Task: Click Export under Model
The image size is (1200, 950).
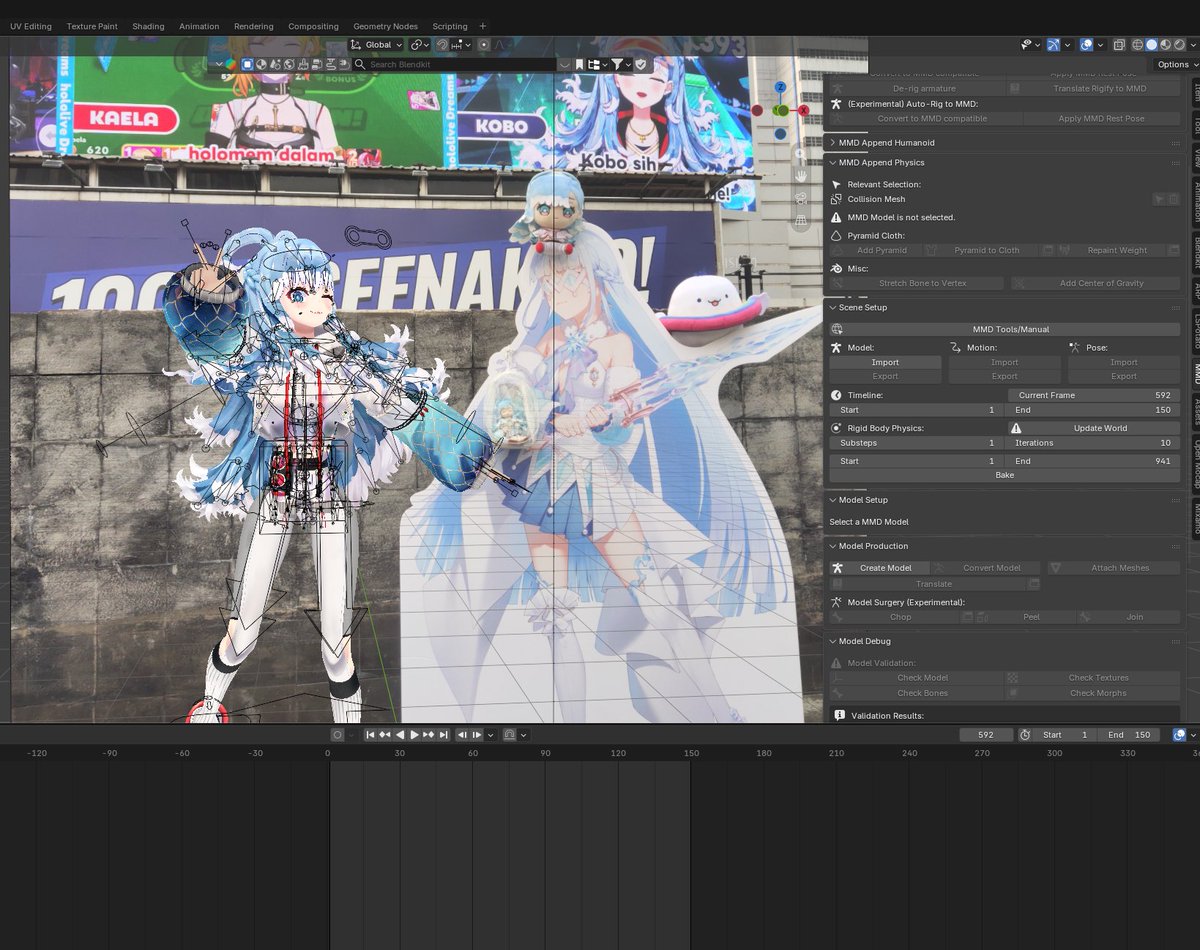Action: 885,376
